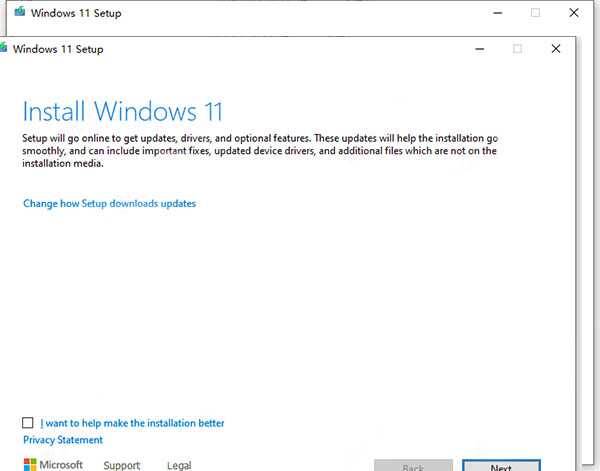This screenshot has width=600, height=471.
Task: Open the Legal link at bottom
Action: (179, 465)
